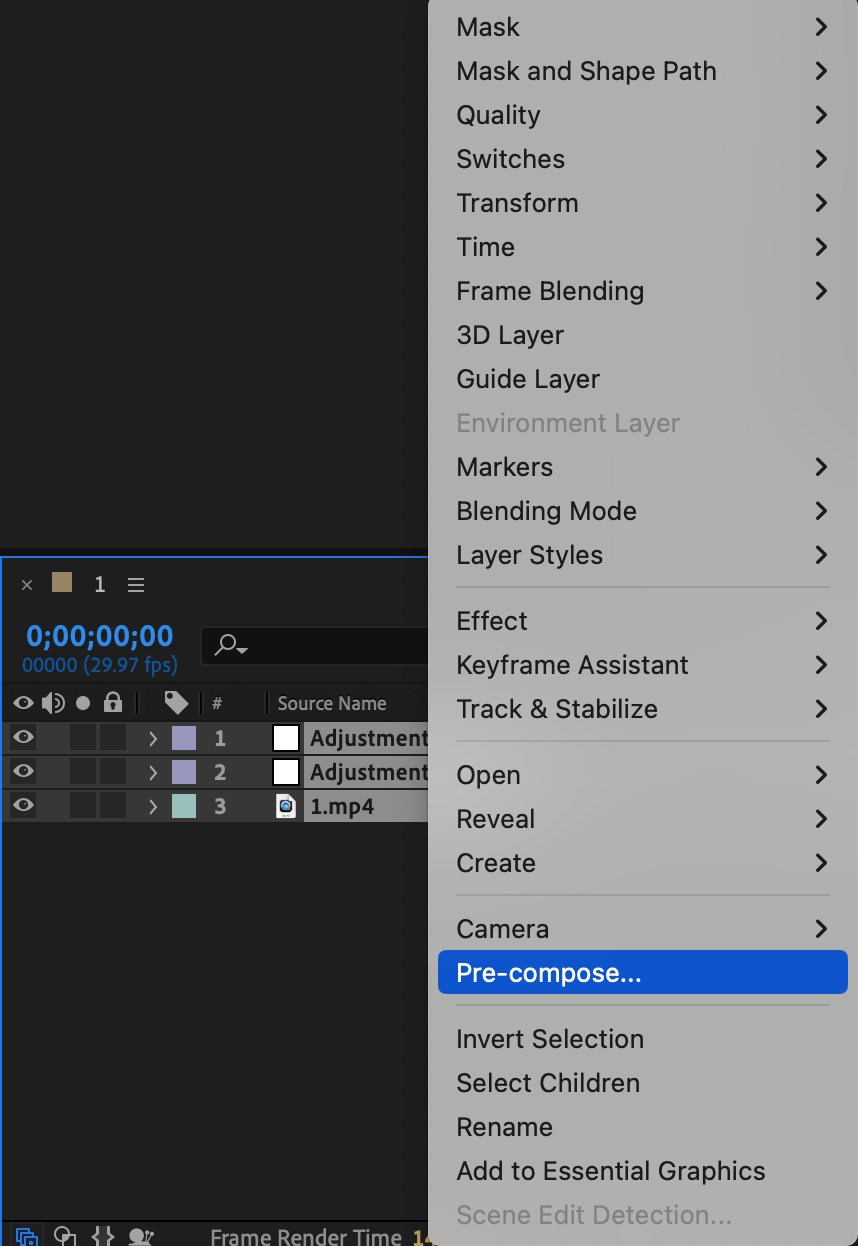
Task: Click the current timecode 0;00;00;00
Action: coord(100,636)
